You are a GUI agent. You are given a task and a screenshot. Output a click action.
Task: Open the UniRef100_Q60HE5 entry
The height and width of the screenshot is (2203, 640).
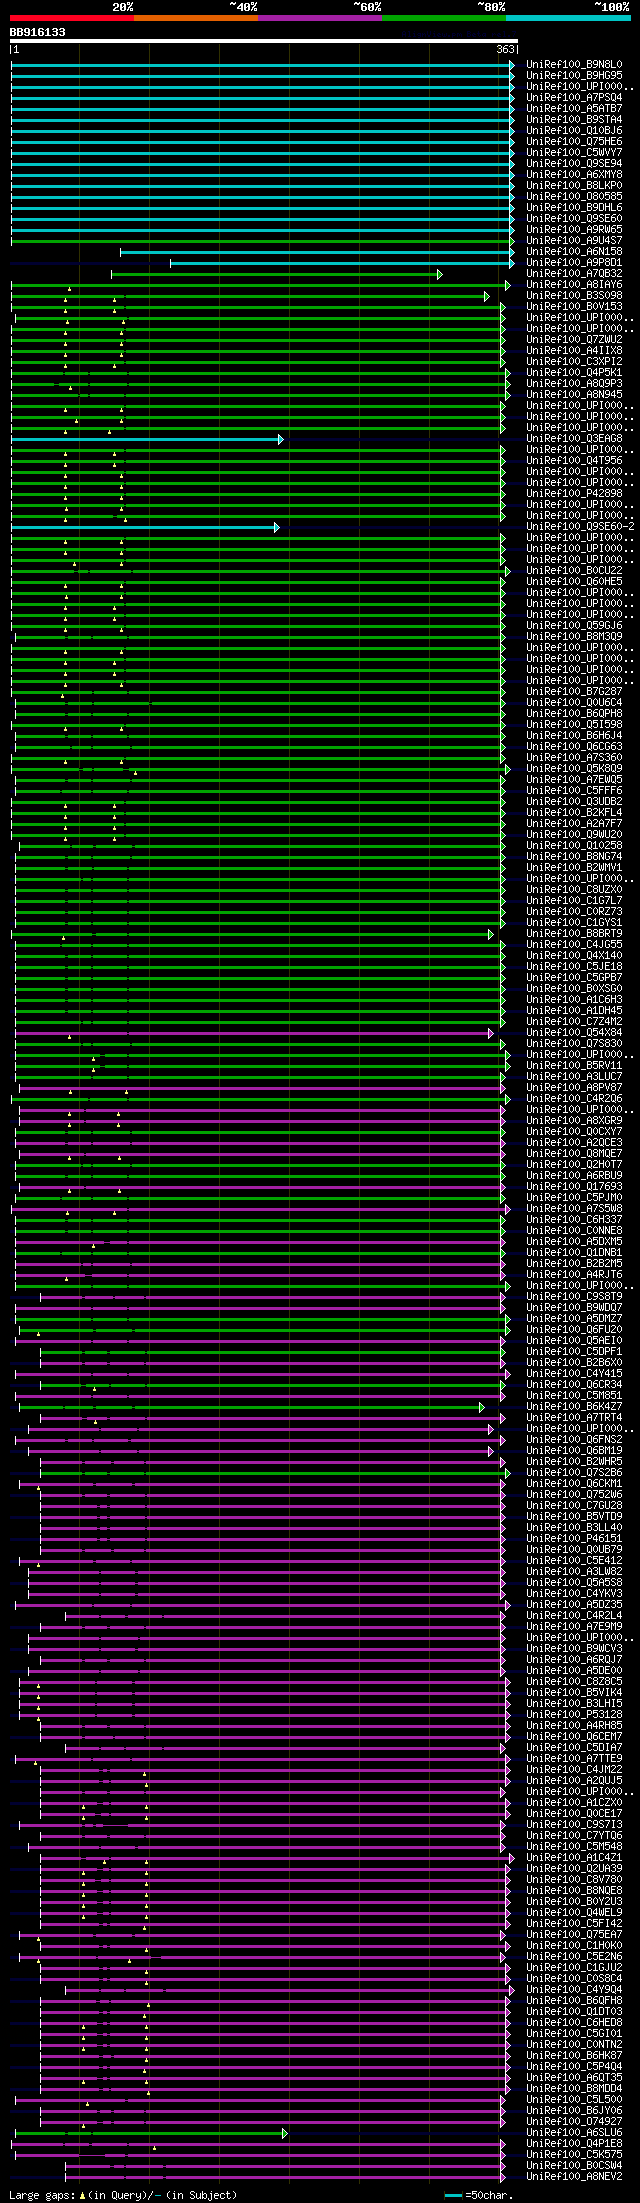point(574,582)
